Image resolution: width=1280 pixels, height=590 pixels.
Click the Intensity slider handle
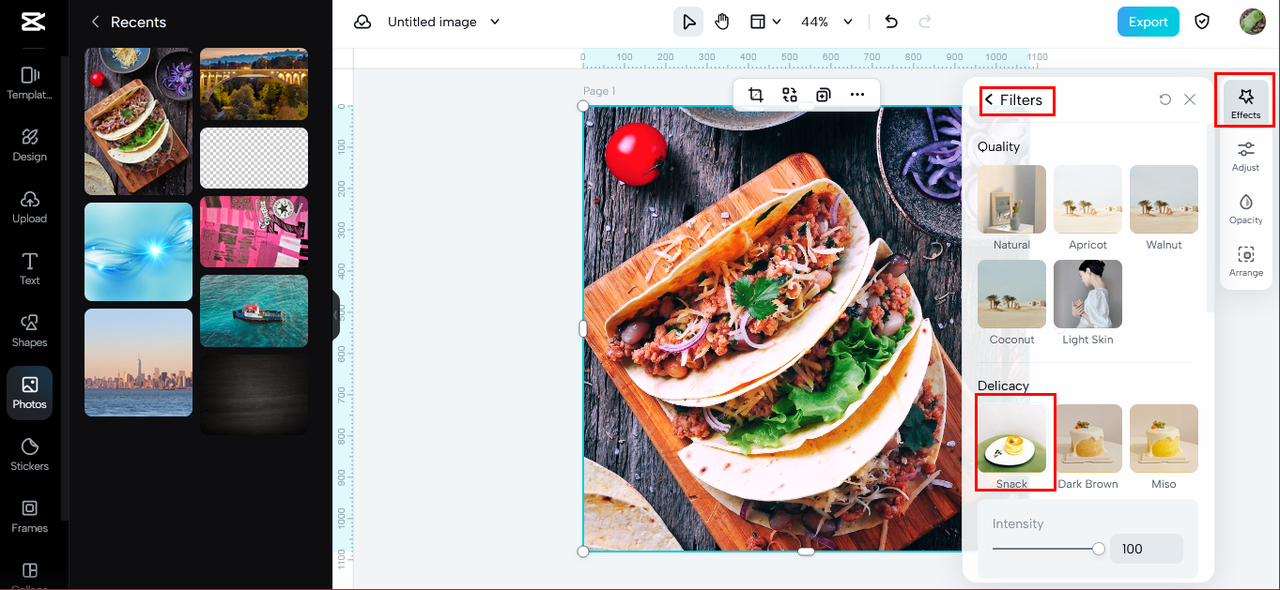coord(1098,549)
